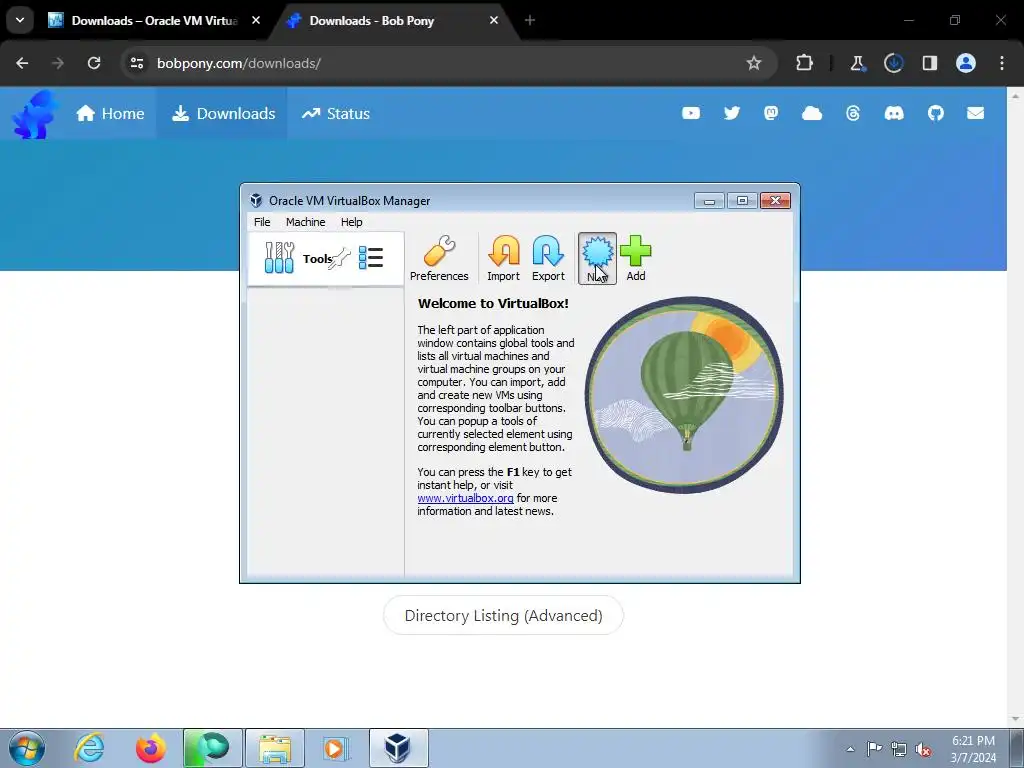Select the Downloads - Bob Pony tab
This screenshot has height=768, width=1024.
[394, 21]
